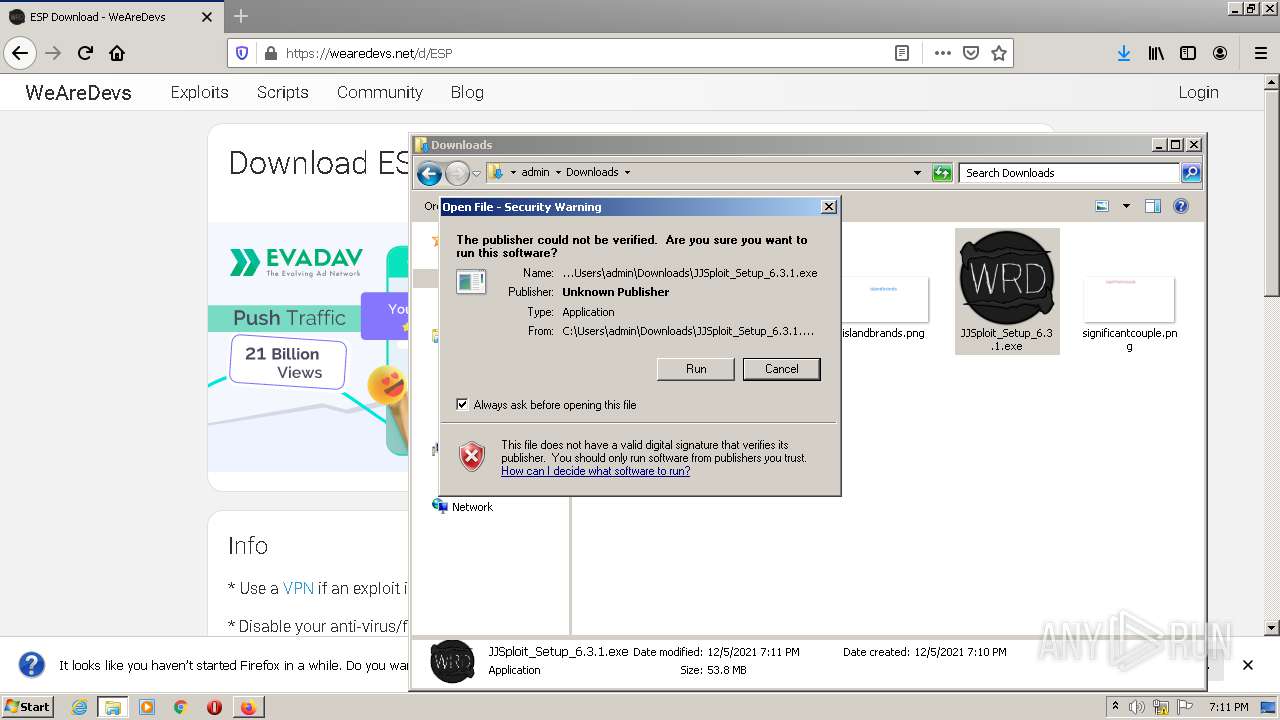The width and height of the screenshot is (1280, 720).
Task: Open the Windows Start button
Action: pos(27,707)
